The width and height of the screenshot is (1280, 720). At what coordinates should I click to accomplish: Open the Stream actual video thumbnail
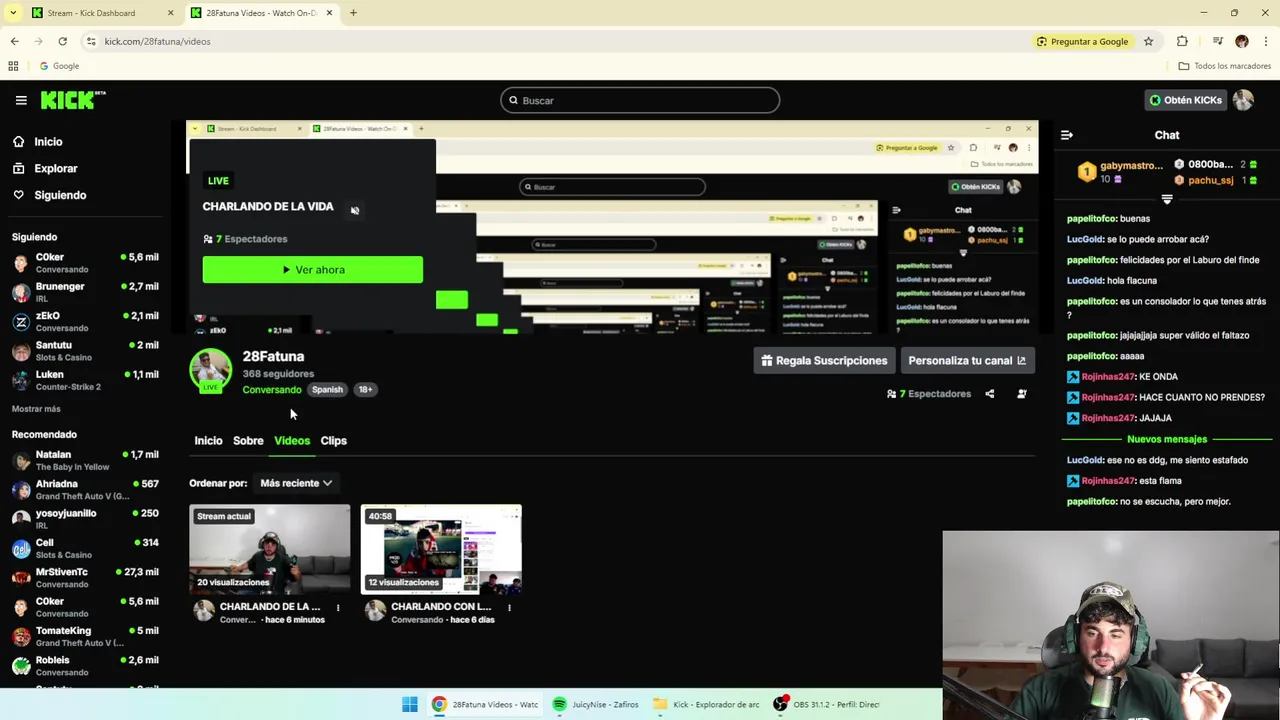[x=270, y=550]
